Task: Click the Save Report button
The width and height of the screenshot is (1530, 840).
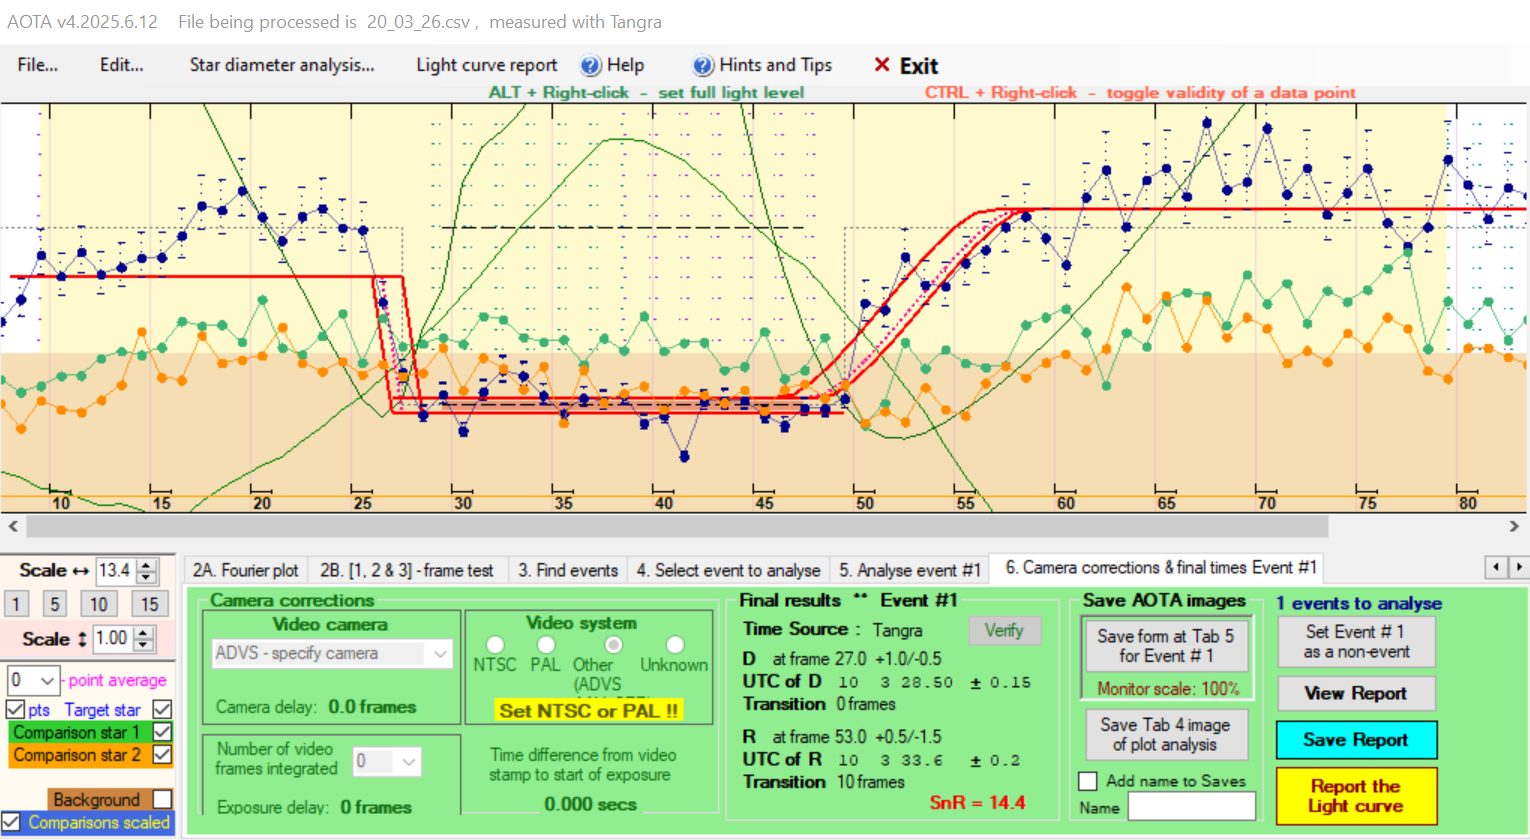Action: (x=1355, y=740)
